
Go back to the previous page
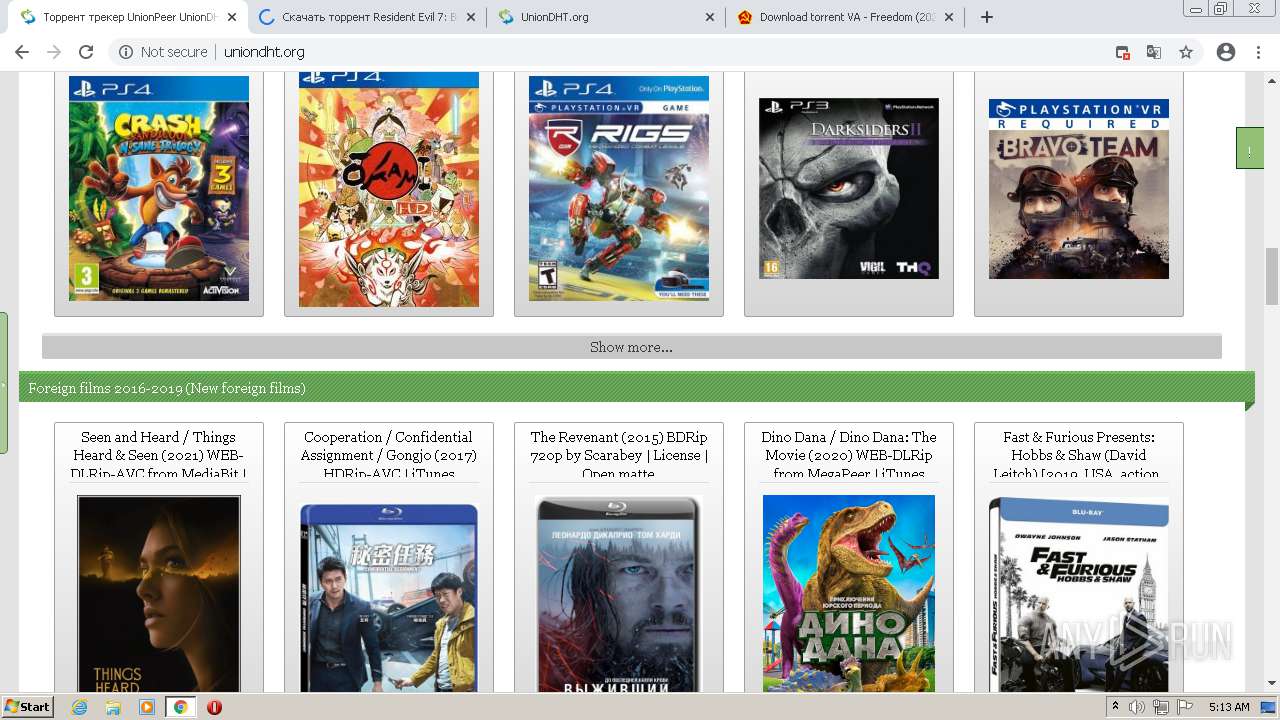(22, 52)
